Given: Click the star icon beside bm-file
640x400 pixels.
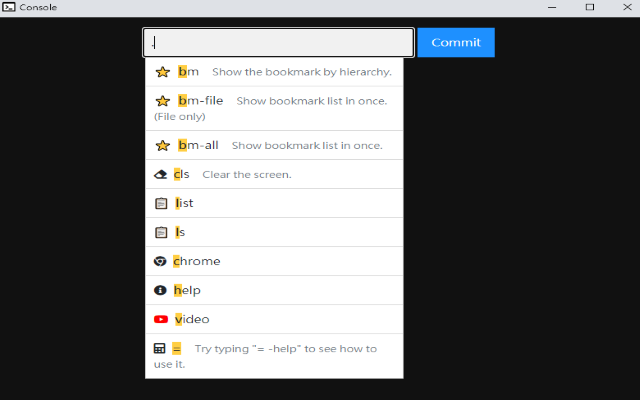Looking at the screenshot, I should click(x=162, y=101).
